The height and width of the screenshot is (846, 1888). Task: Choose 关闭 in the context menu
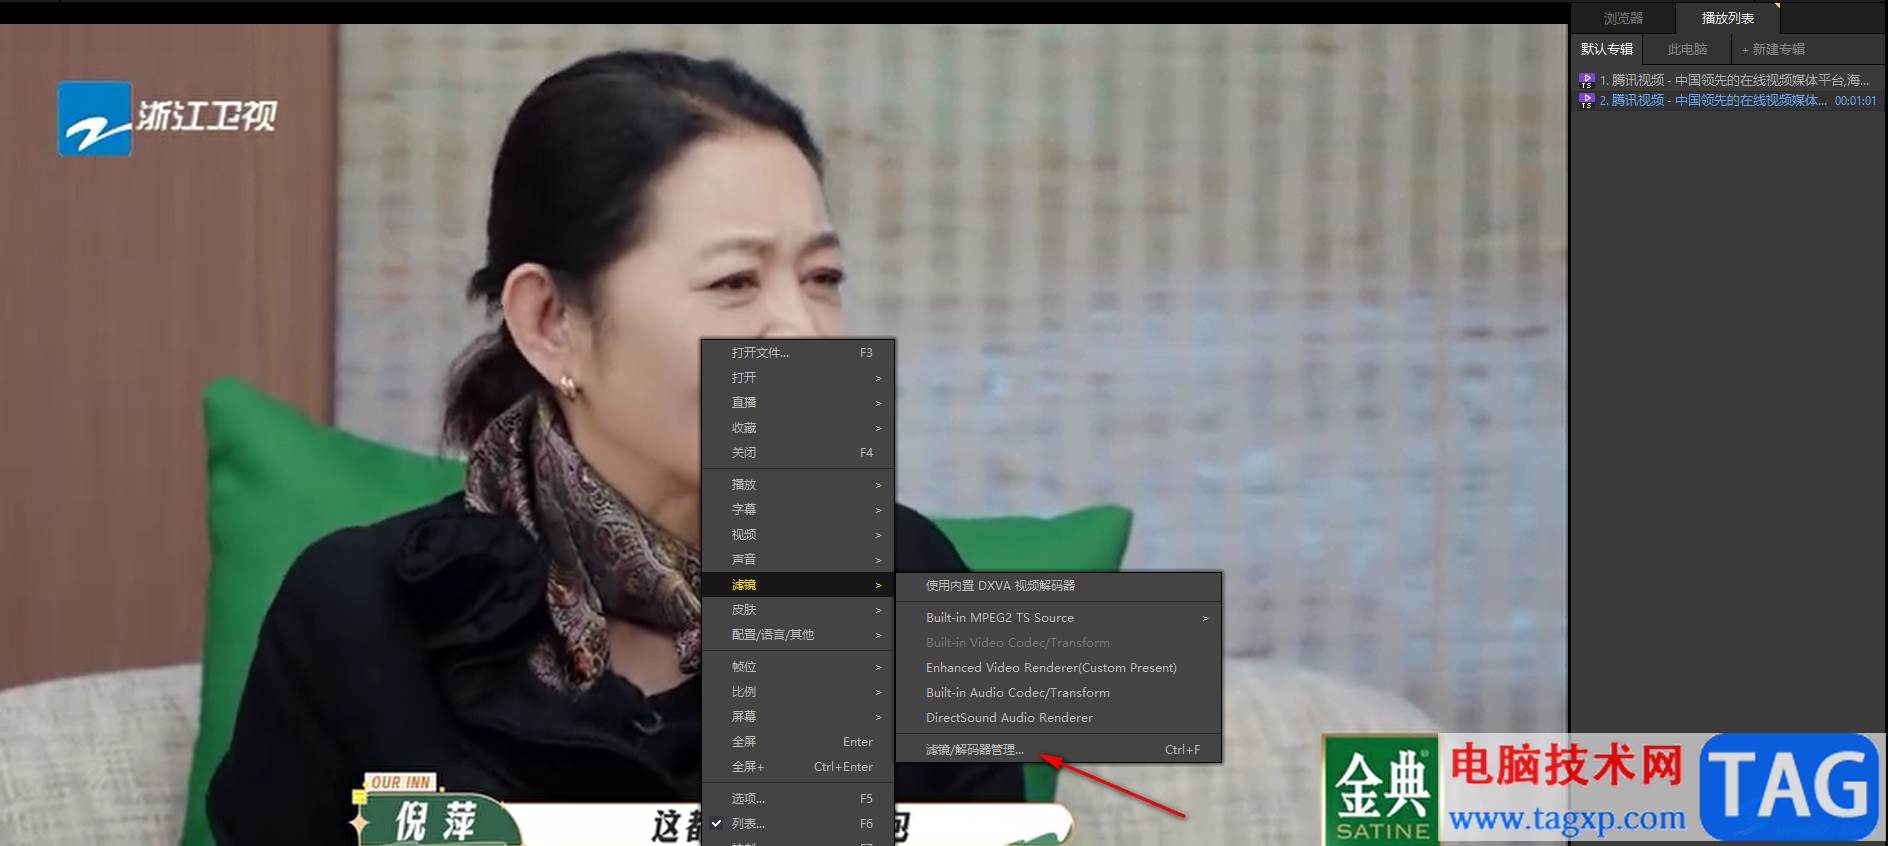[x=797, y=453]
